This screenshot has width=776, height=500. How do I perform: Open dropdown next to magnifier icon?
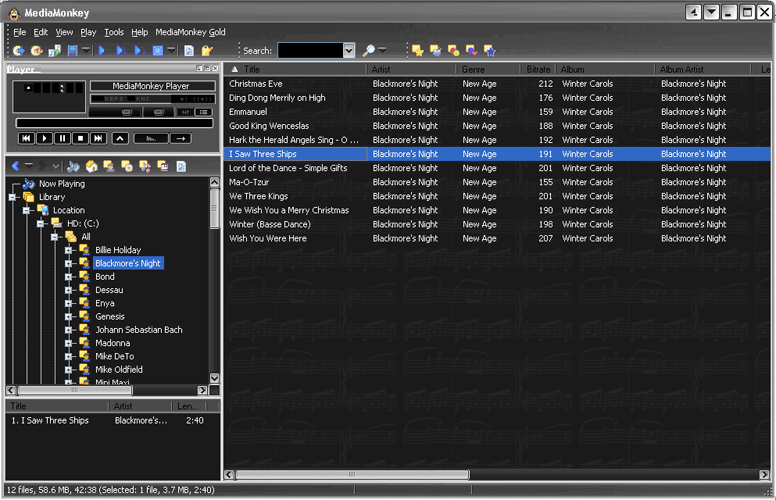[382, 50]
